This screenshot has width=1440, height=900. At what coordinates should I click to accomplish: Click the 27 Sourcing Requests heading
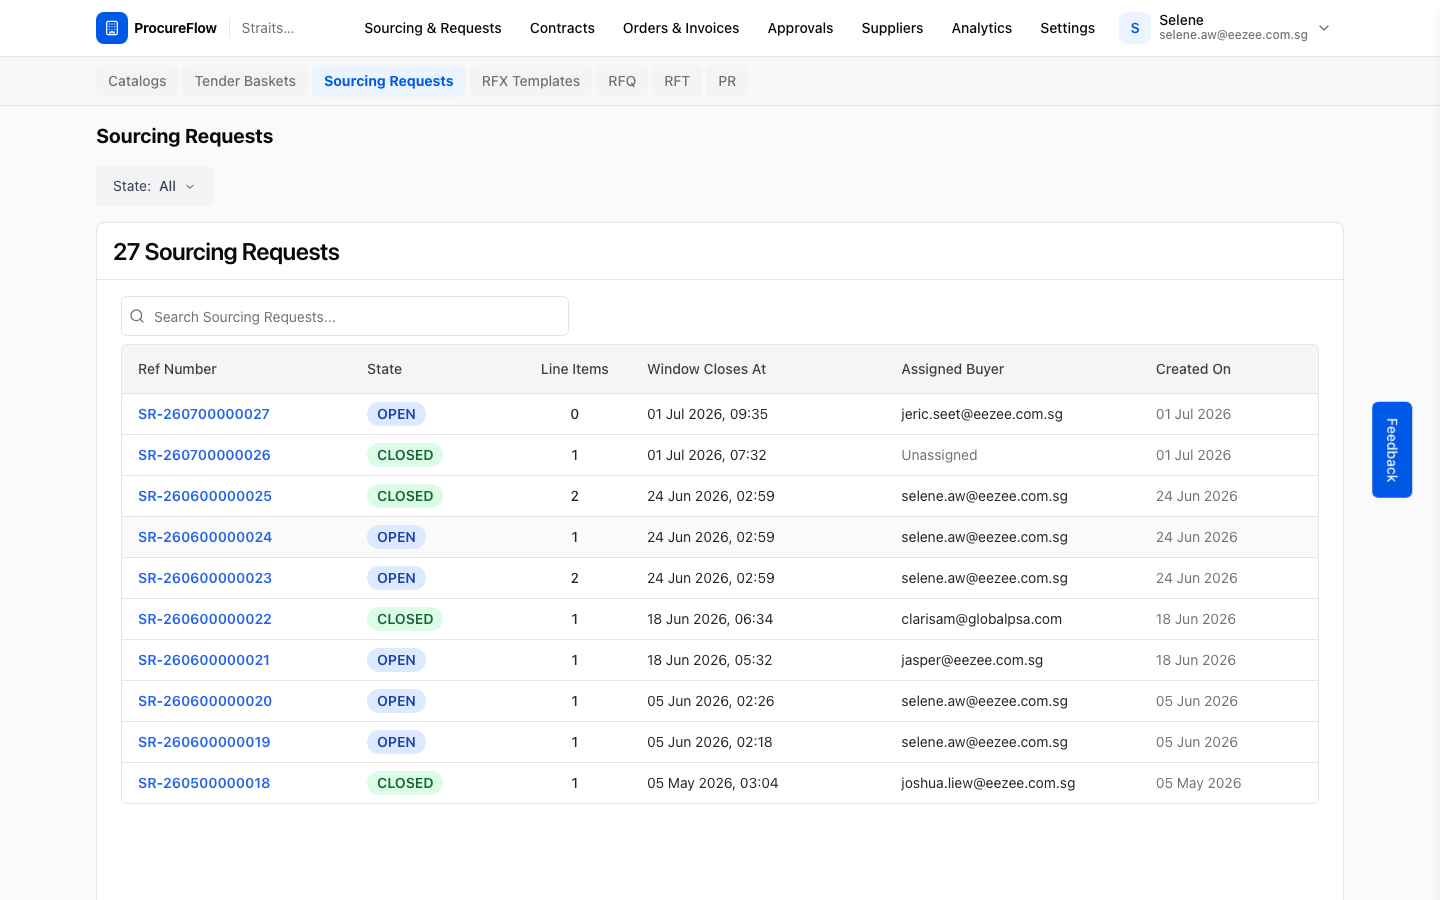[x=226, y=252]
